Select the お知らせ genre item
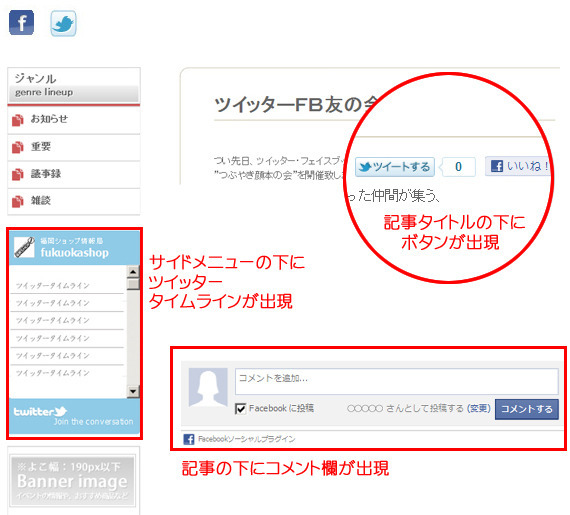570x515 pixels. 74,120
